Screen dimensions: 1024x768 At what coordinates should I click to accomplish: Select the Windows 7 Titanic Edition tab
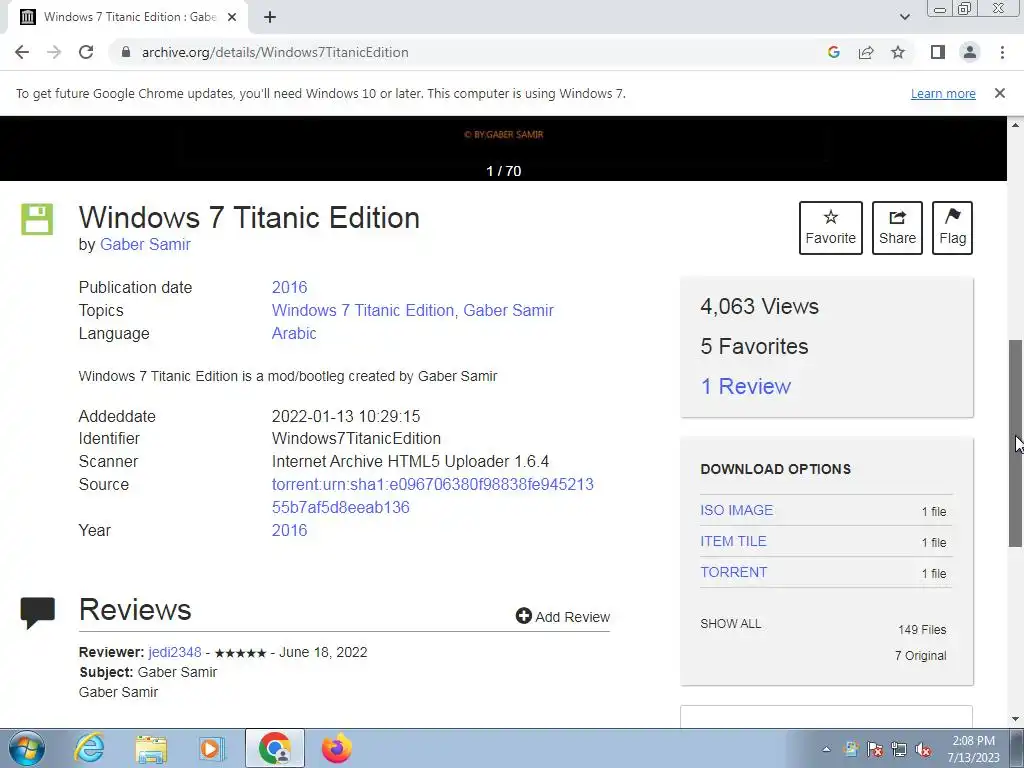click(128, 17)
